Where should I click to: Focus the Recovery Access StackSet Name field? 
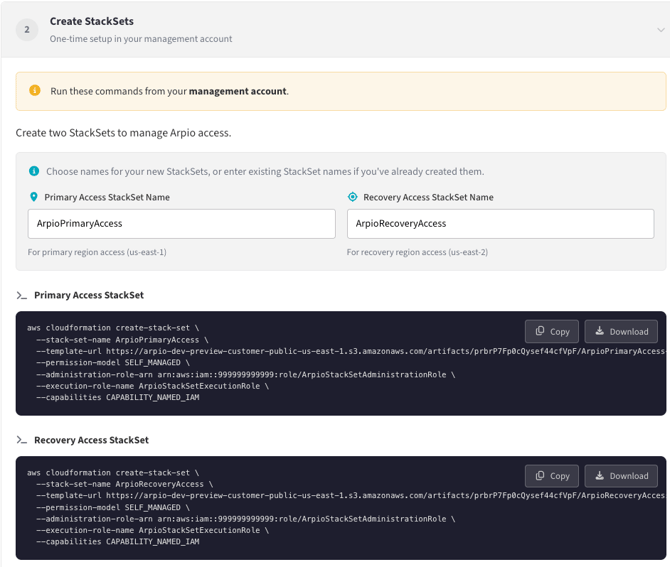point(500,224)
